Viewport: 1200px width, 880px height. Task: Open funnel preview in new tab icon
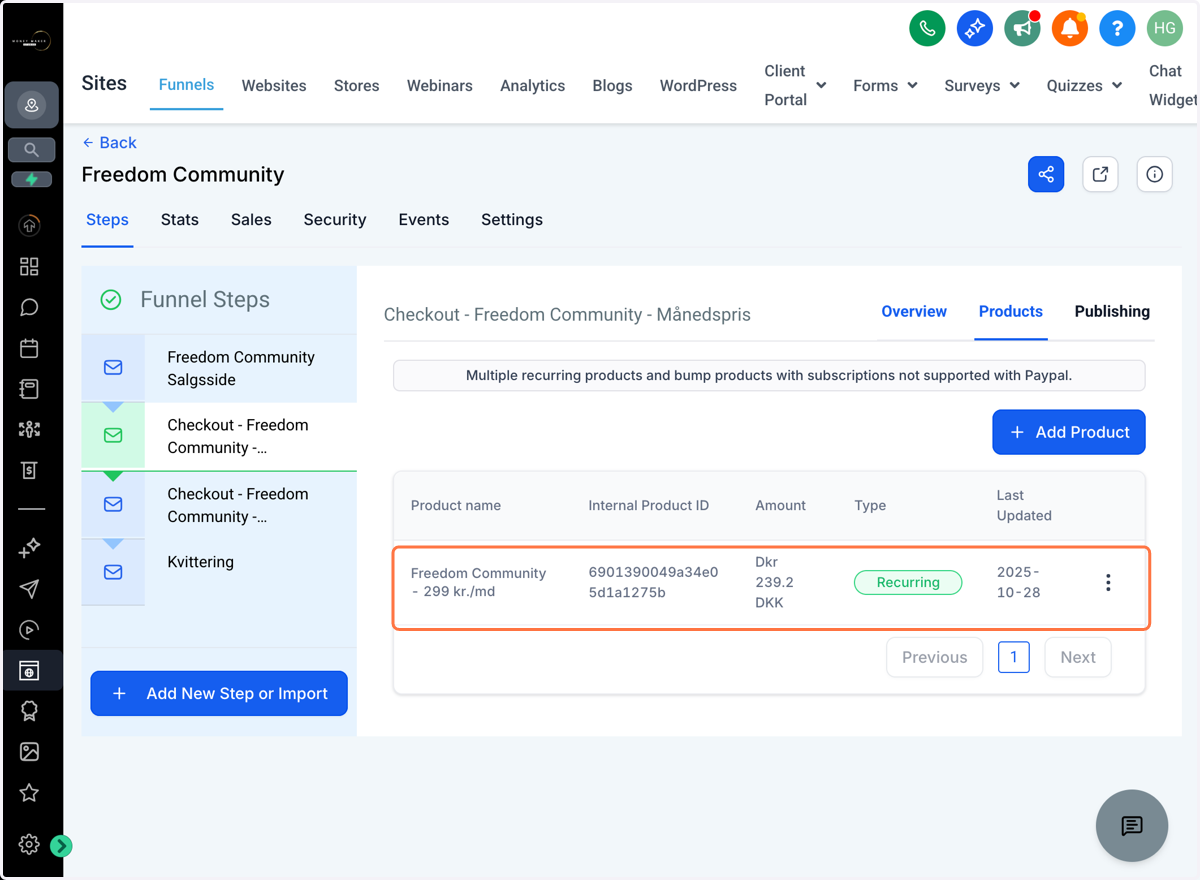pos(1100,174)
